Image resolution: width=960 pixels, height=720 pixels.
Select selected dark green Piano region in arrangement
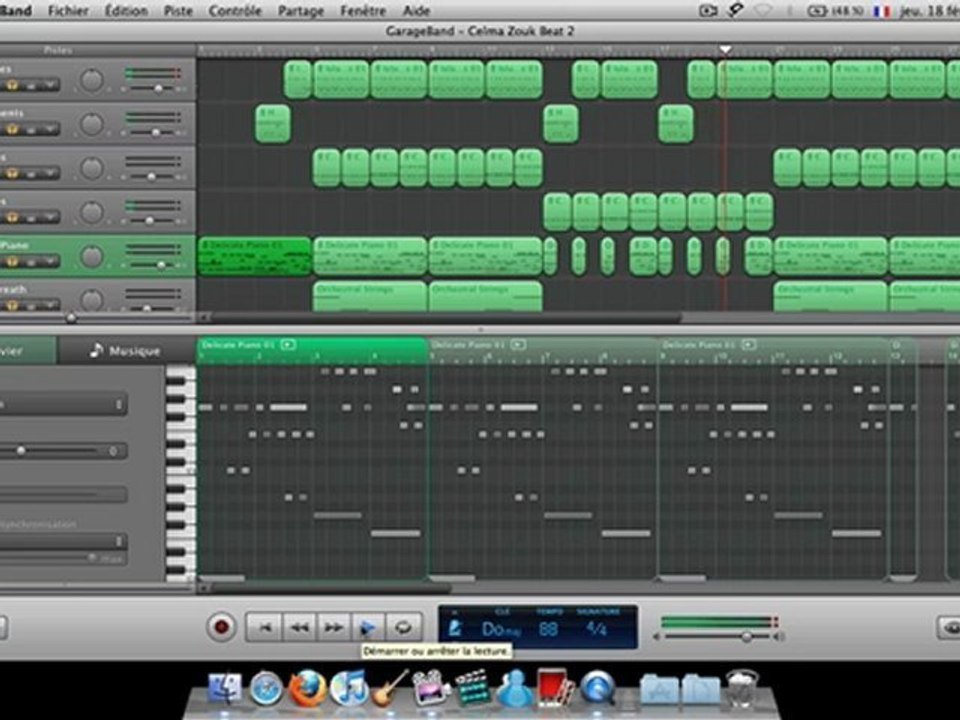(x=255, y=257)
